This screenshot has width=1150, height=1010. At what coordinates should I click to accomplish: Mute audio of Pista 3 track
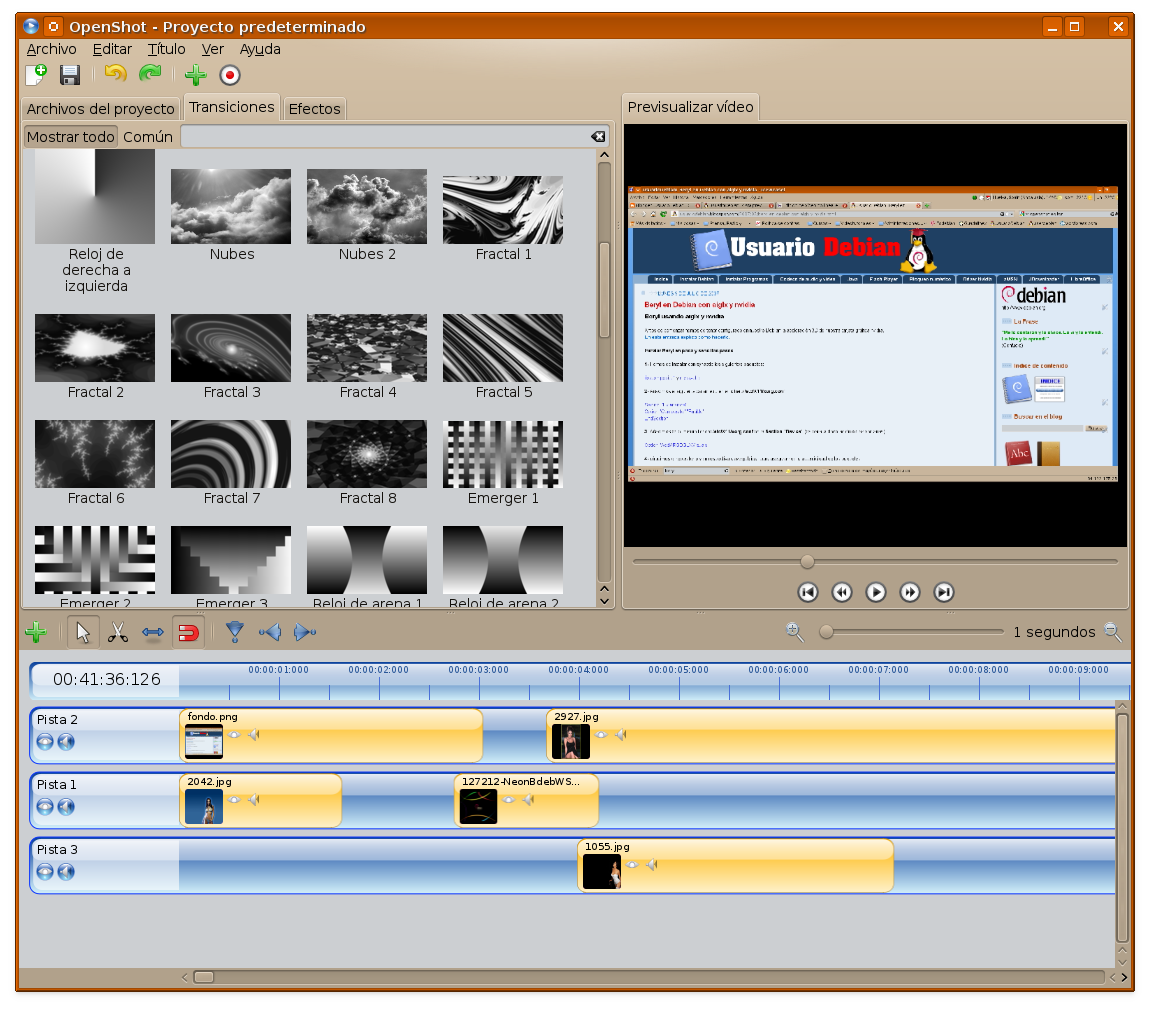coord(66,871)
